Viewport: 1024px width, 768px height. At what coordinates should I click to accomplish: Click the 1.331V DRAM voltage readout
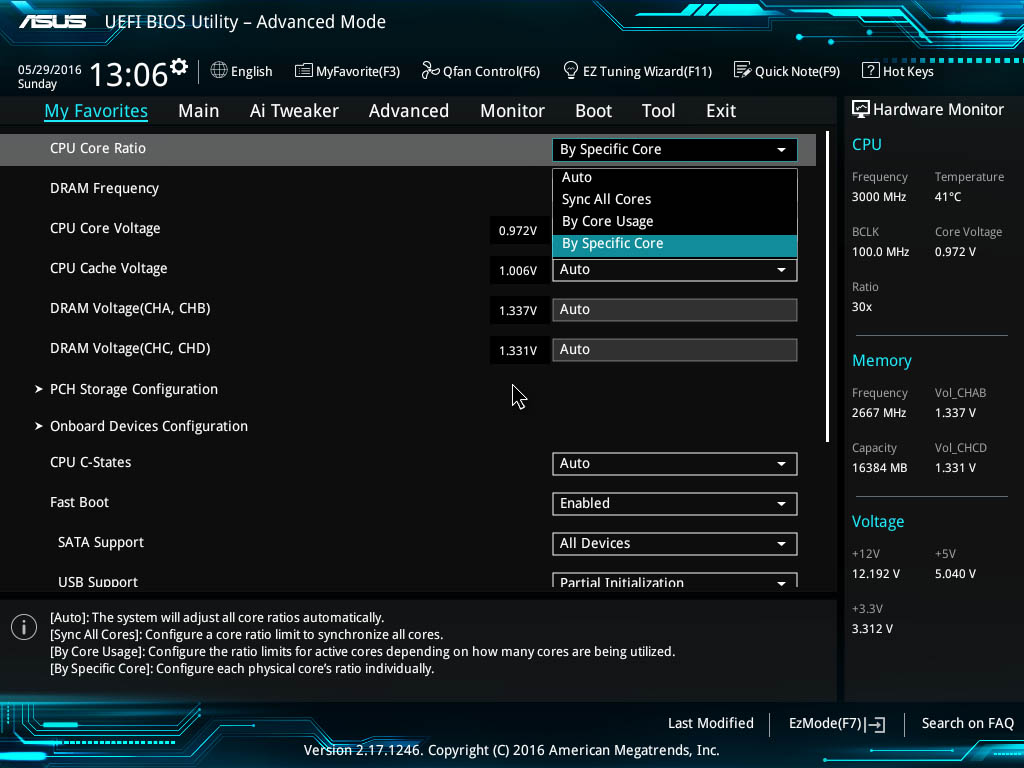click(x=518, y=350)
